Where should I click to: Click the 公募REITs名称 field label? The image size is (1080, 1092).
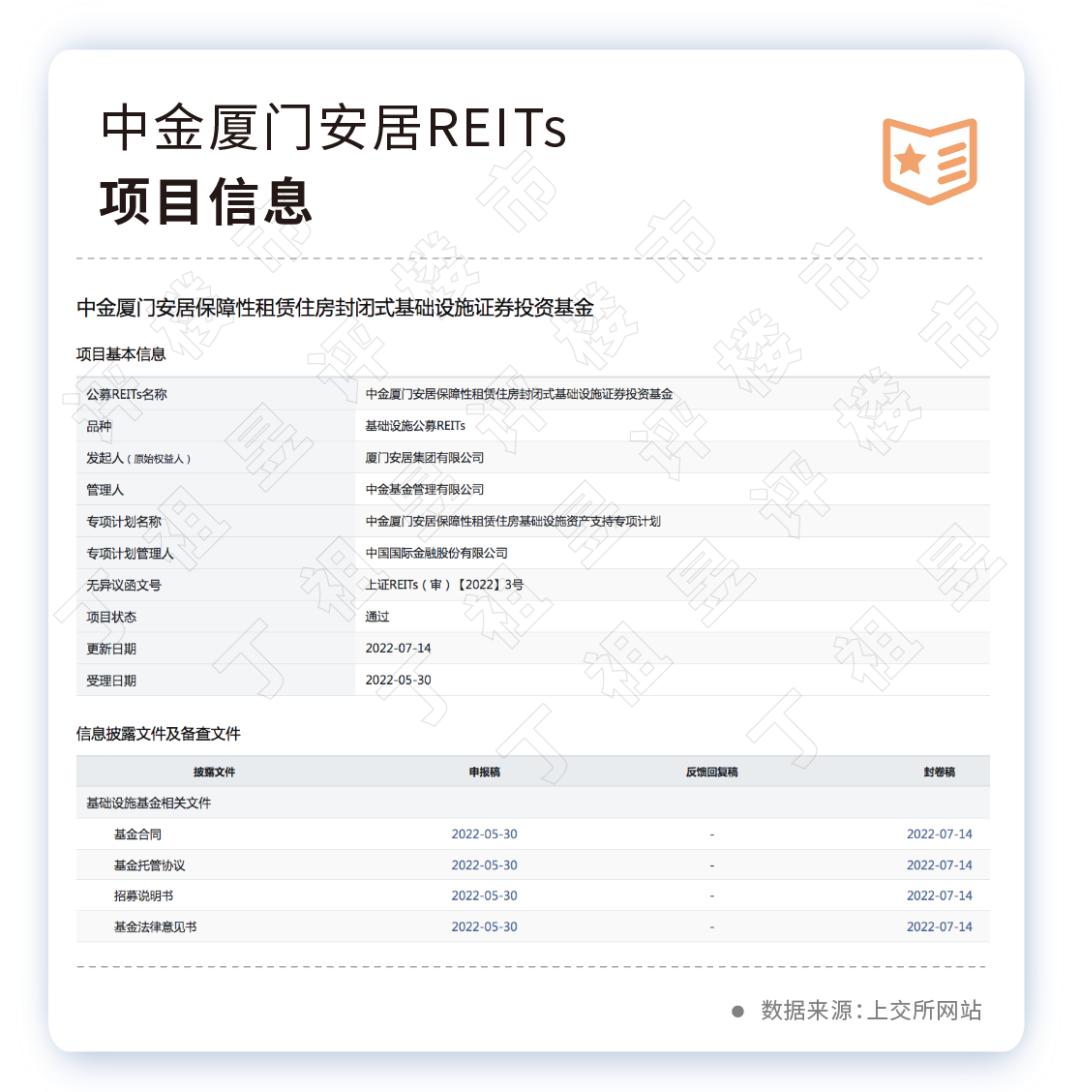coord(127,394)
